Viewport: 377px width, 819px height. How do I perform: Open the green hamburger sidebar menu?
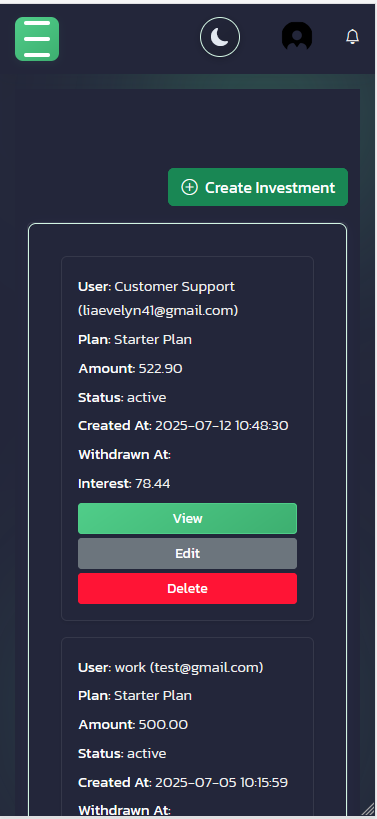click(37, 39)
